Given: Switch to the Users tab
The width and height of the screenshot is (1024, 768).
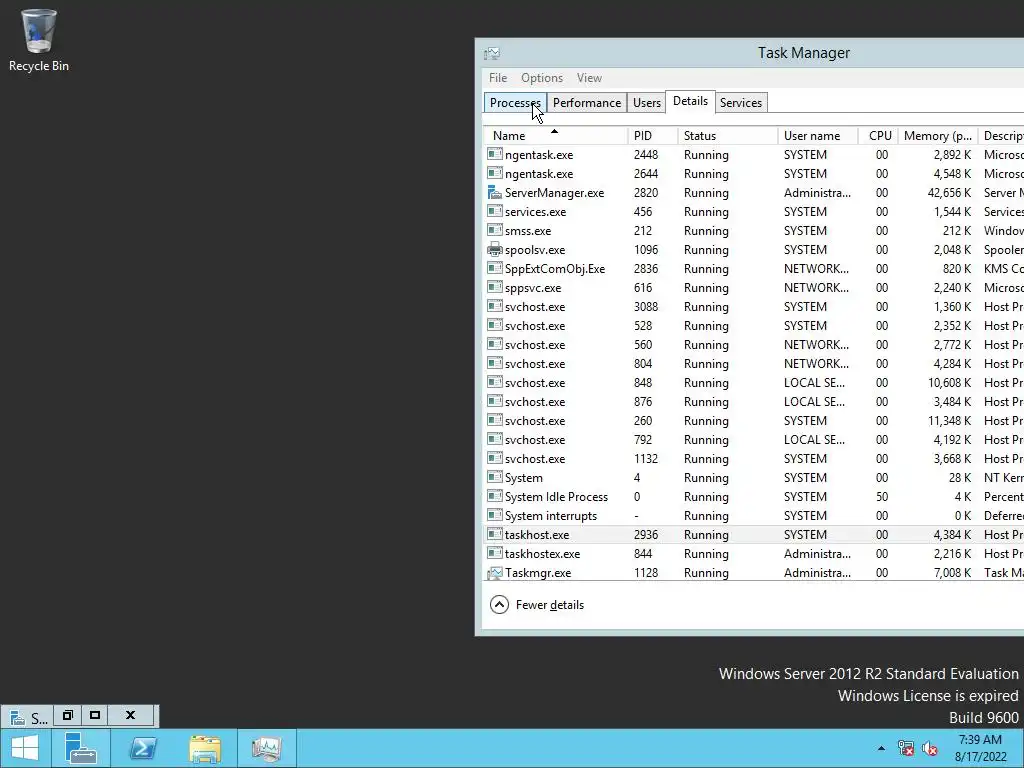Looking at the screenshot, I should tap(647, 103).
